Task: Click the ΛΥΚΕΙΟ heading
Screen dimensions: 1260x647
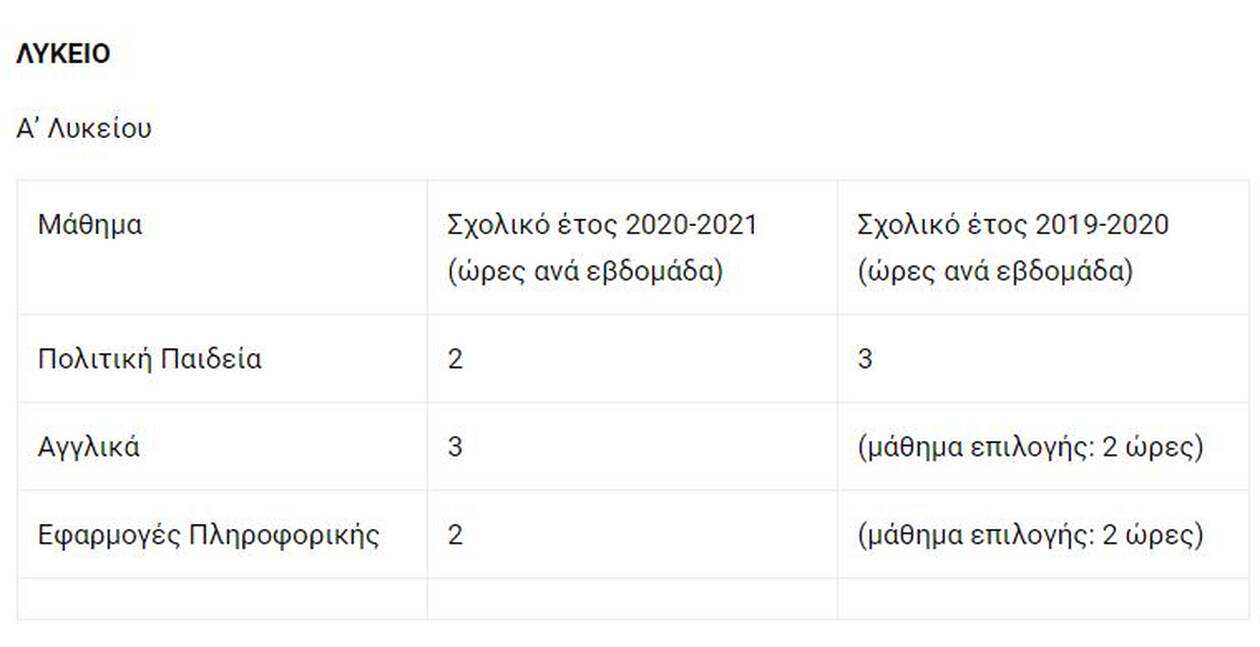Action: coord(63,54)
